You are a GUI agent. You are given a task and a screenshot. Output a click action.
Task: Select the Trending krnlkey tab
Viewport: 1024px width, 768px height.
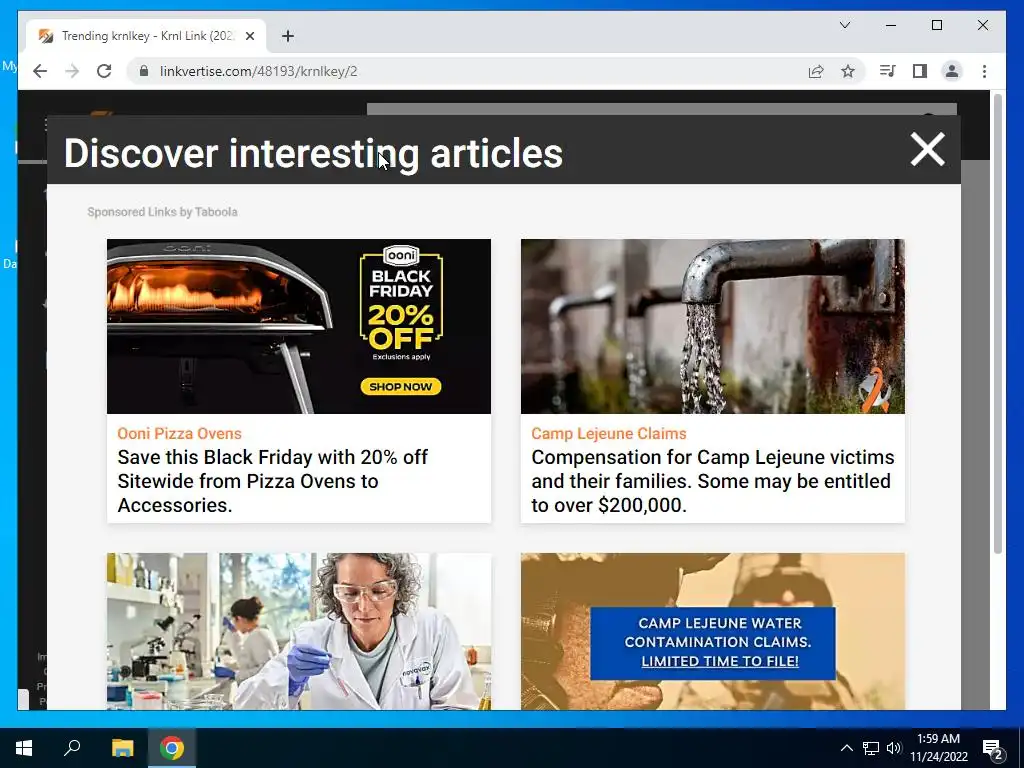(146, 36)
